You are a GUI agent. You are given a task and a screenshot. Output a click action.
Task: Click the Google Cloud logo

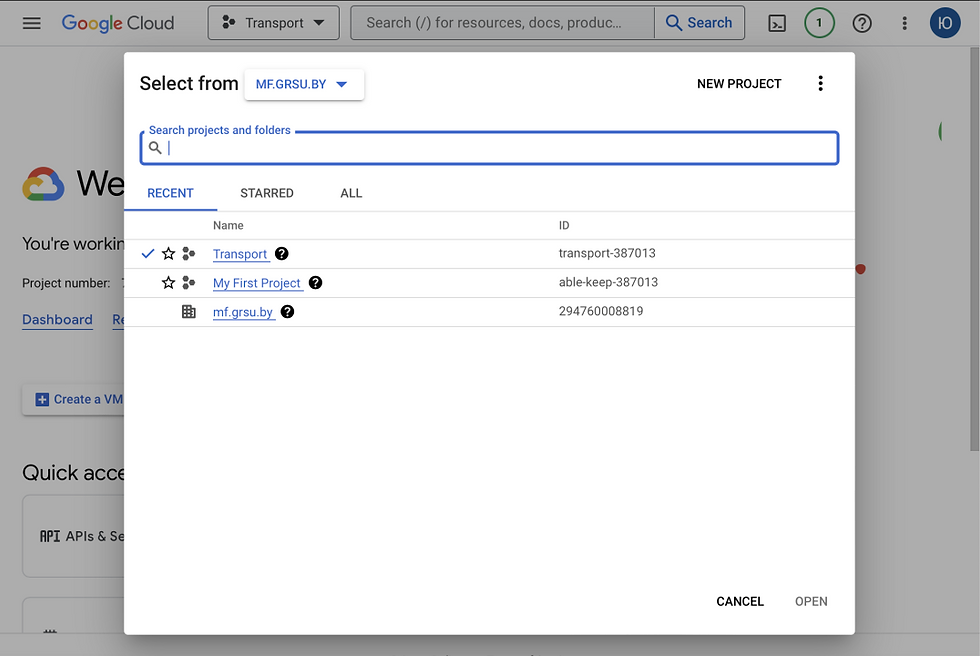(x=118, y=23)
